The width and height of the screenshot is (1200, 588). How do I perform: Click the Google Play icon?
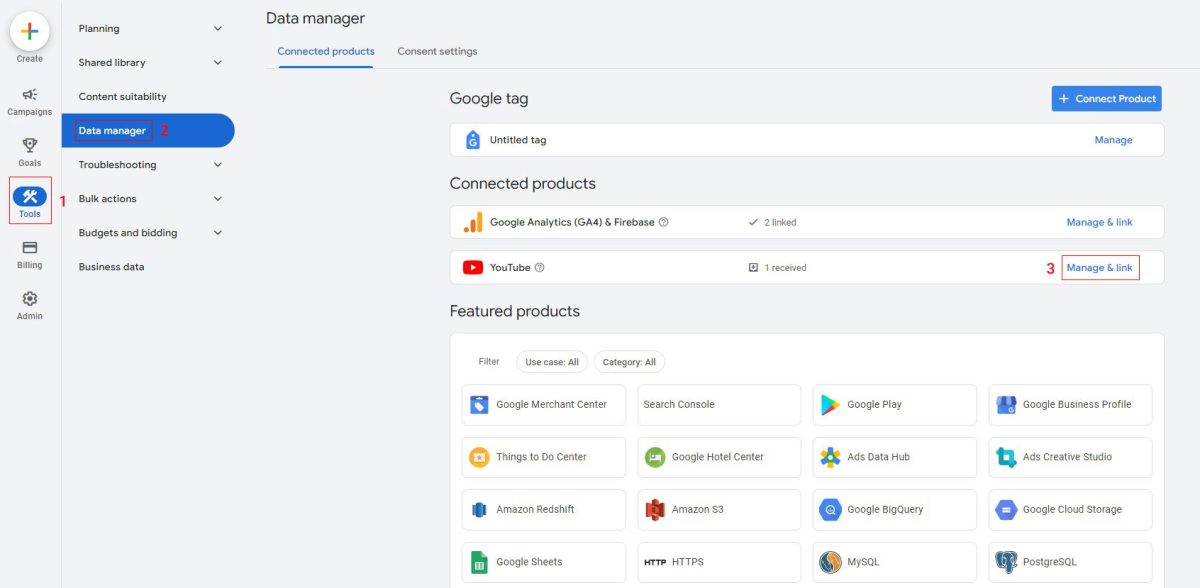[x=830, y=405]
